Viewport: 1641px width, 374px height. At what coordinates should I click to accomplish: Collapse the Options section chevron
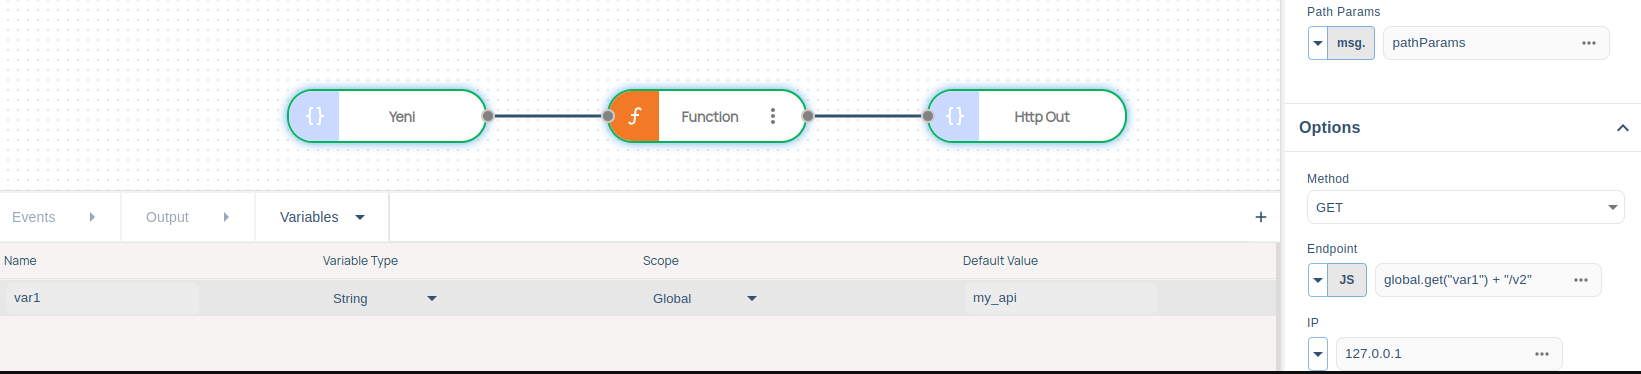tap(1623, 128)
